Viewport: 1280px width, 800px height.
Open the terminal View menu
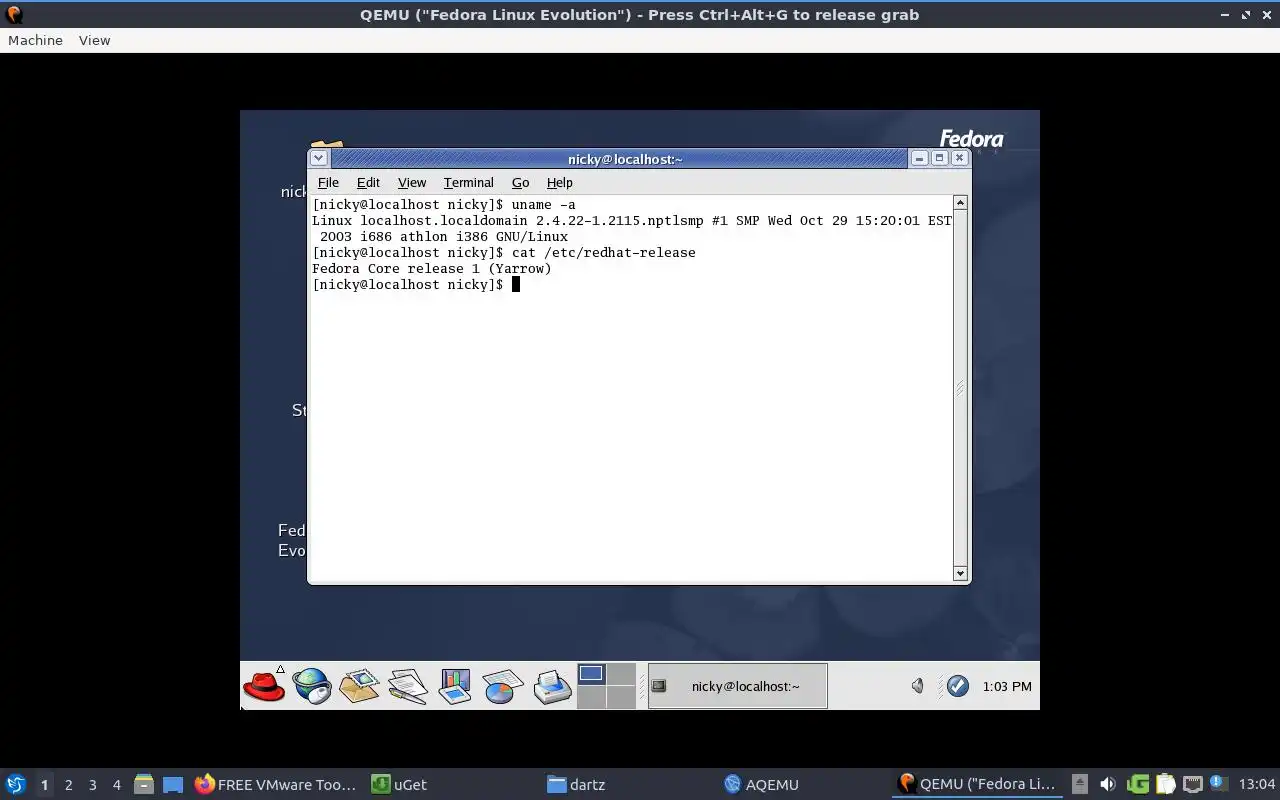[412, 182]
